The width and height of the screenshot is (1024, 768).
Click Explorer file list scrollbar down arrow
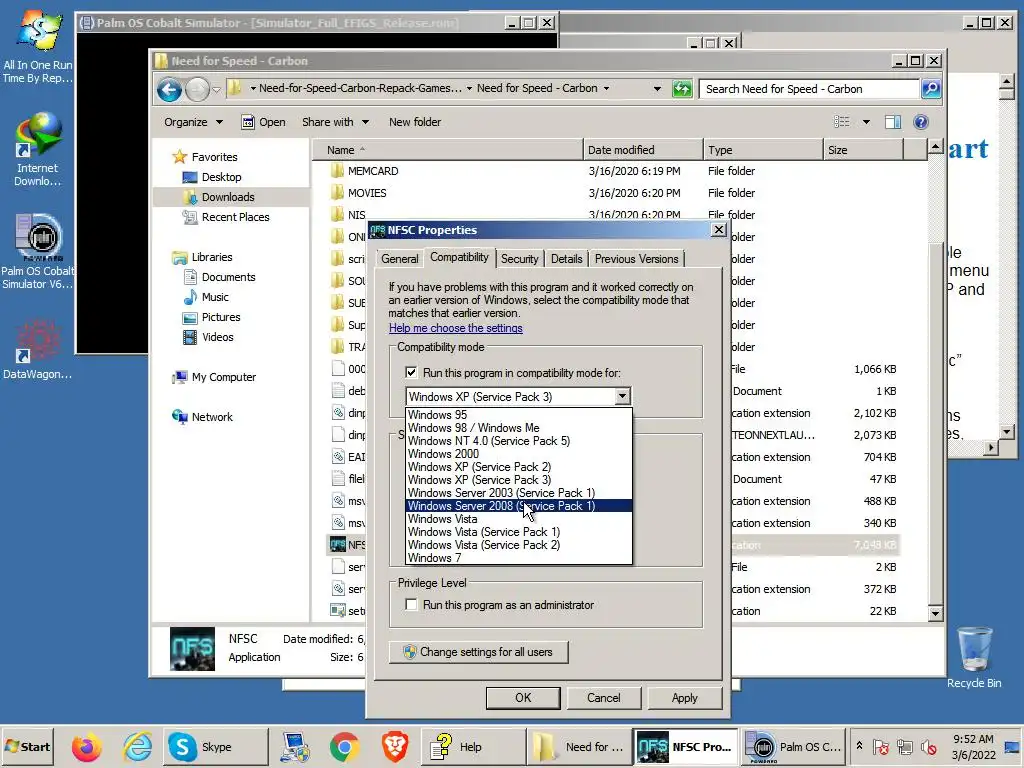coord(935,613)
